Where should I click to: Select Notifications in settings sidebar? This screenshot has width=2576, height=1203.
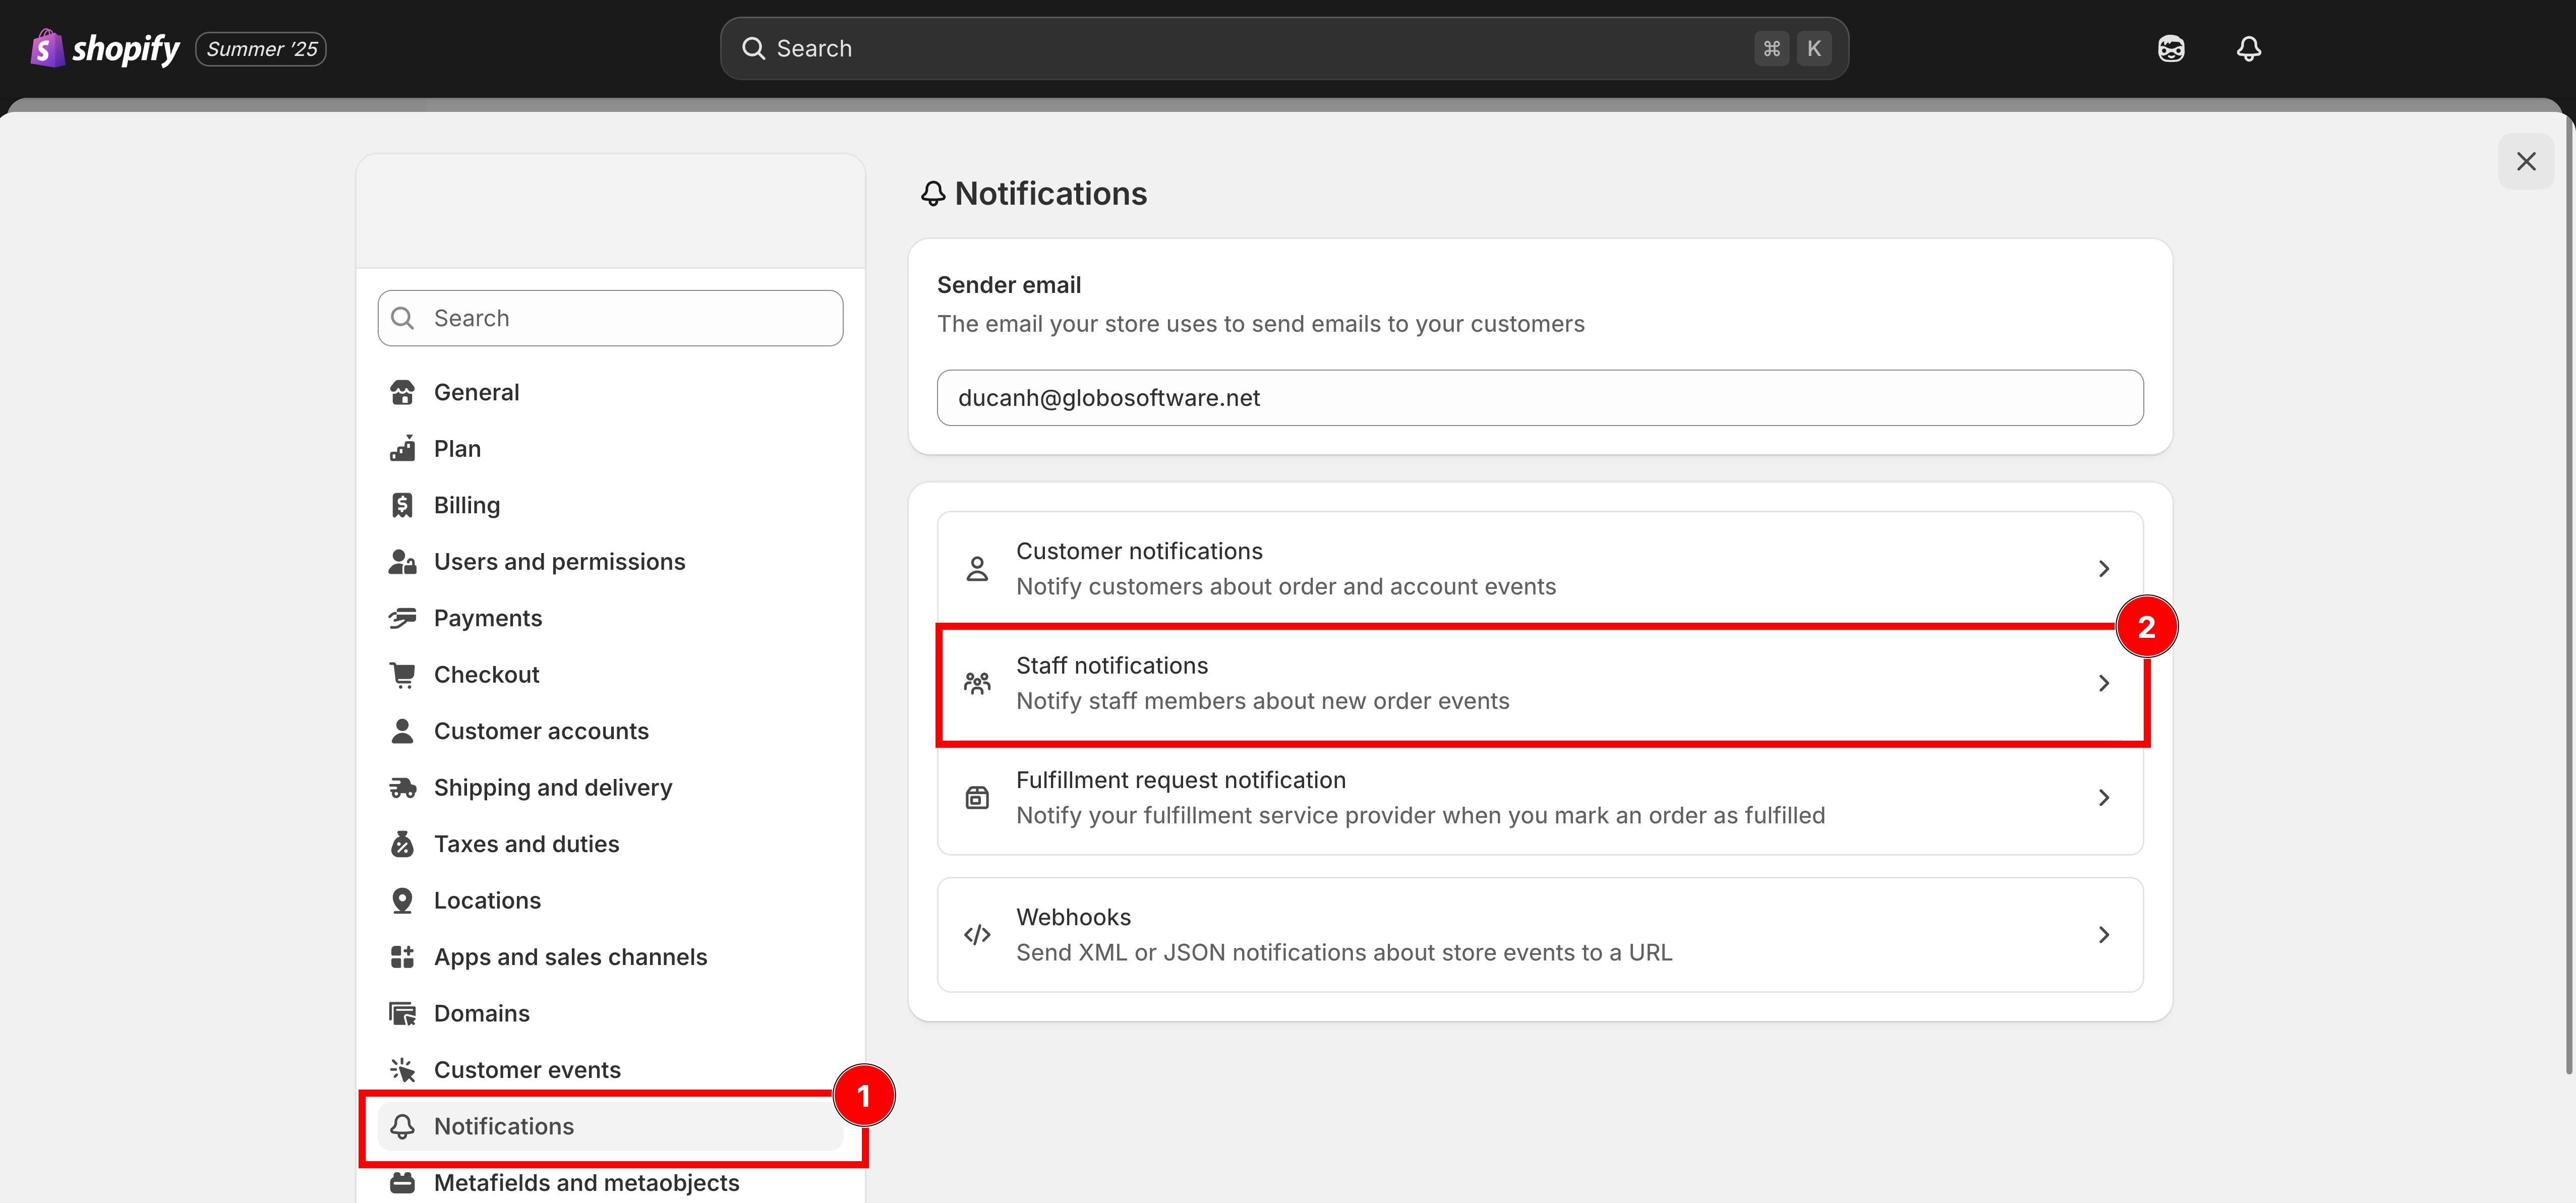coord(610,1127)
